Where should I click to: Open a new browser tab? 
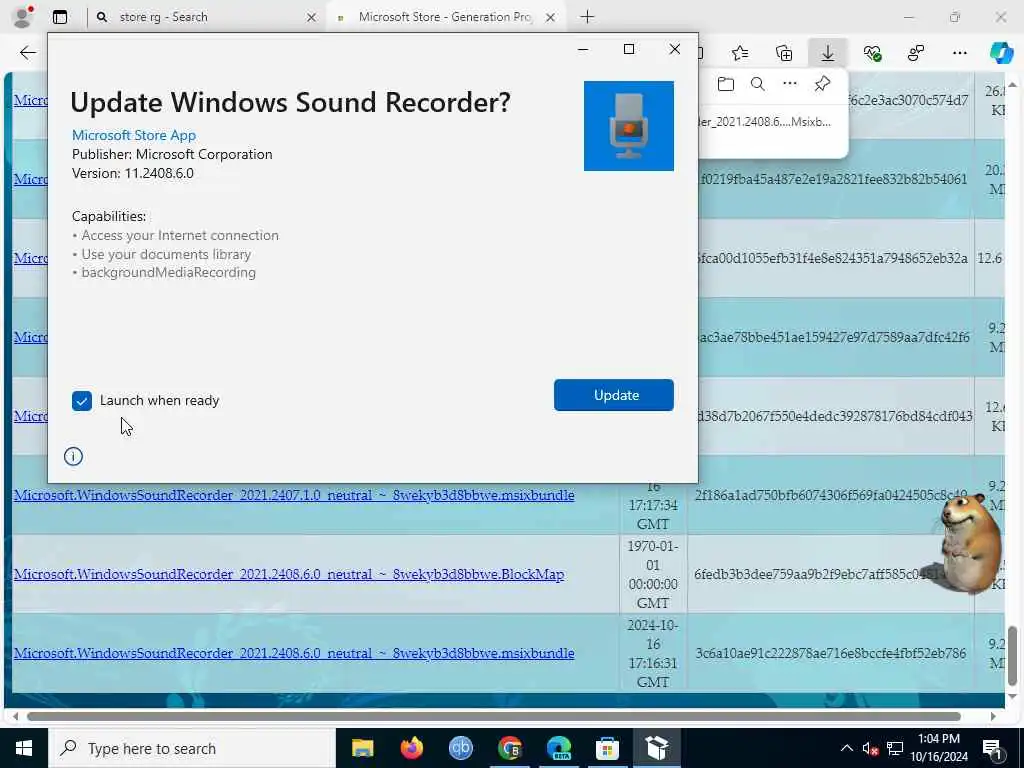[x=587, y=17]
